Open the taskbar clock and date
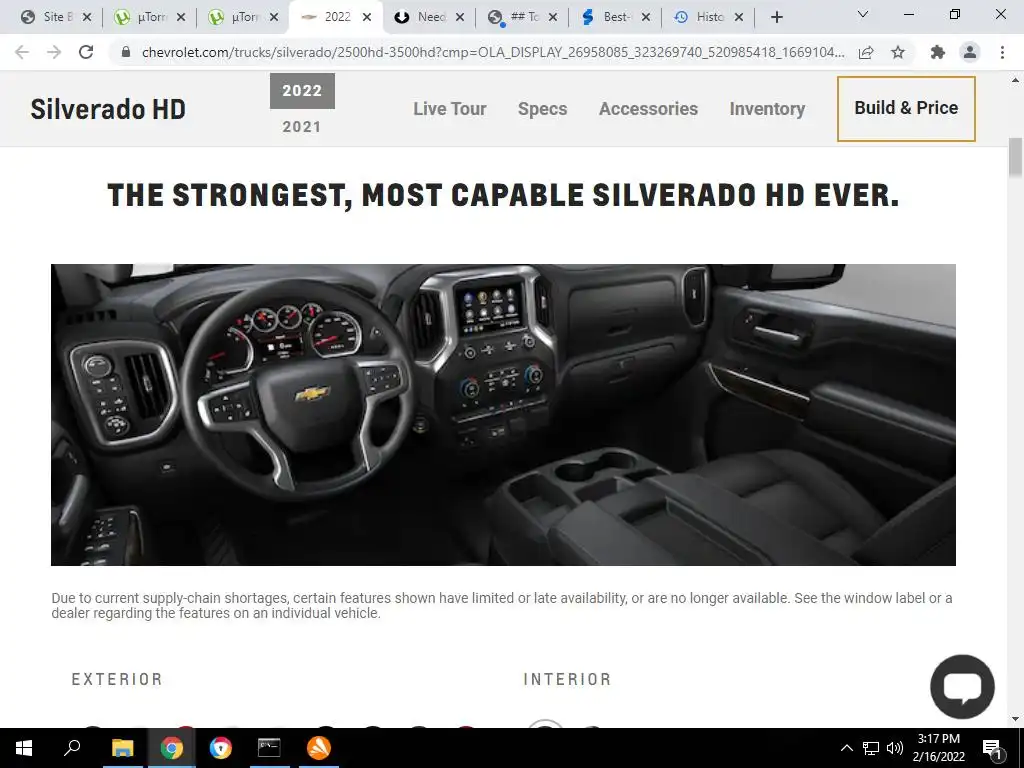Image resolution: width=1024 pixels, height=768 pixels. pyautogui.click(x=939, y=748)
